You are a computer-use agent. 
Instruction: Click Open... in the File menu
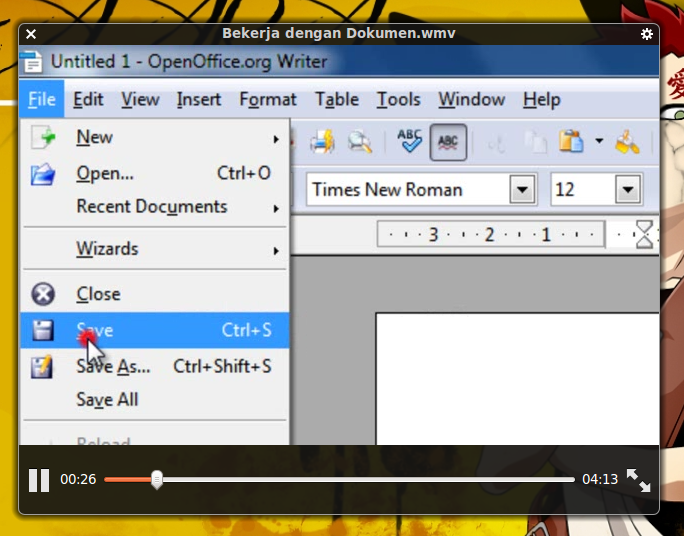(105, 173)
